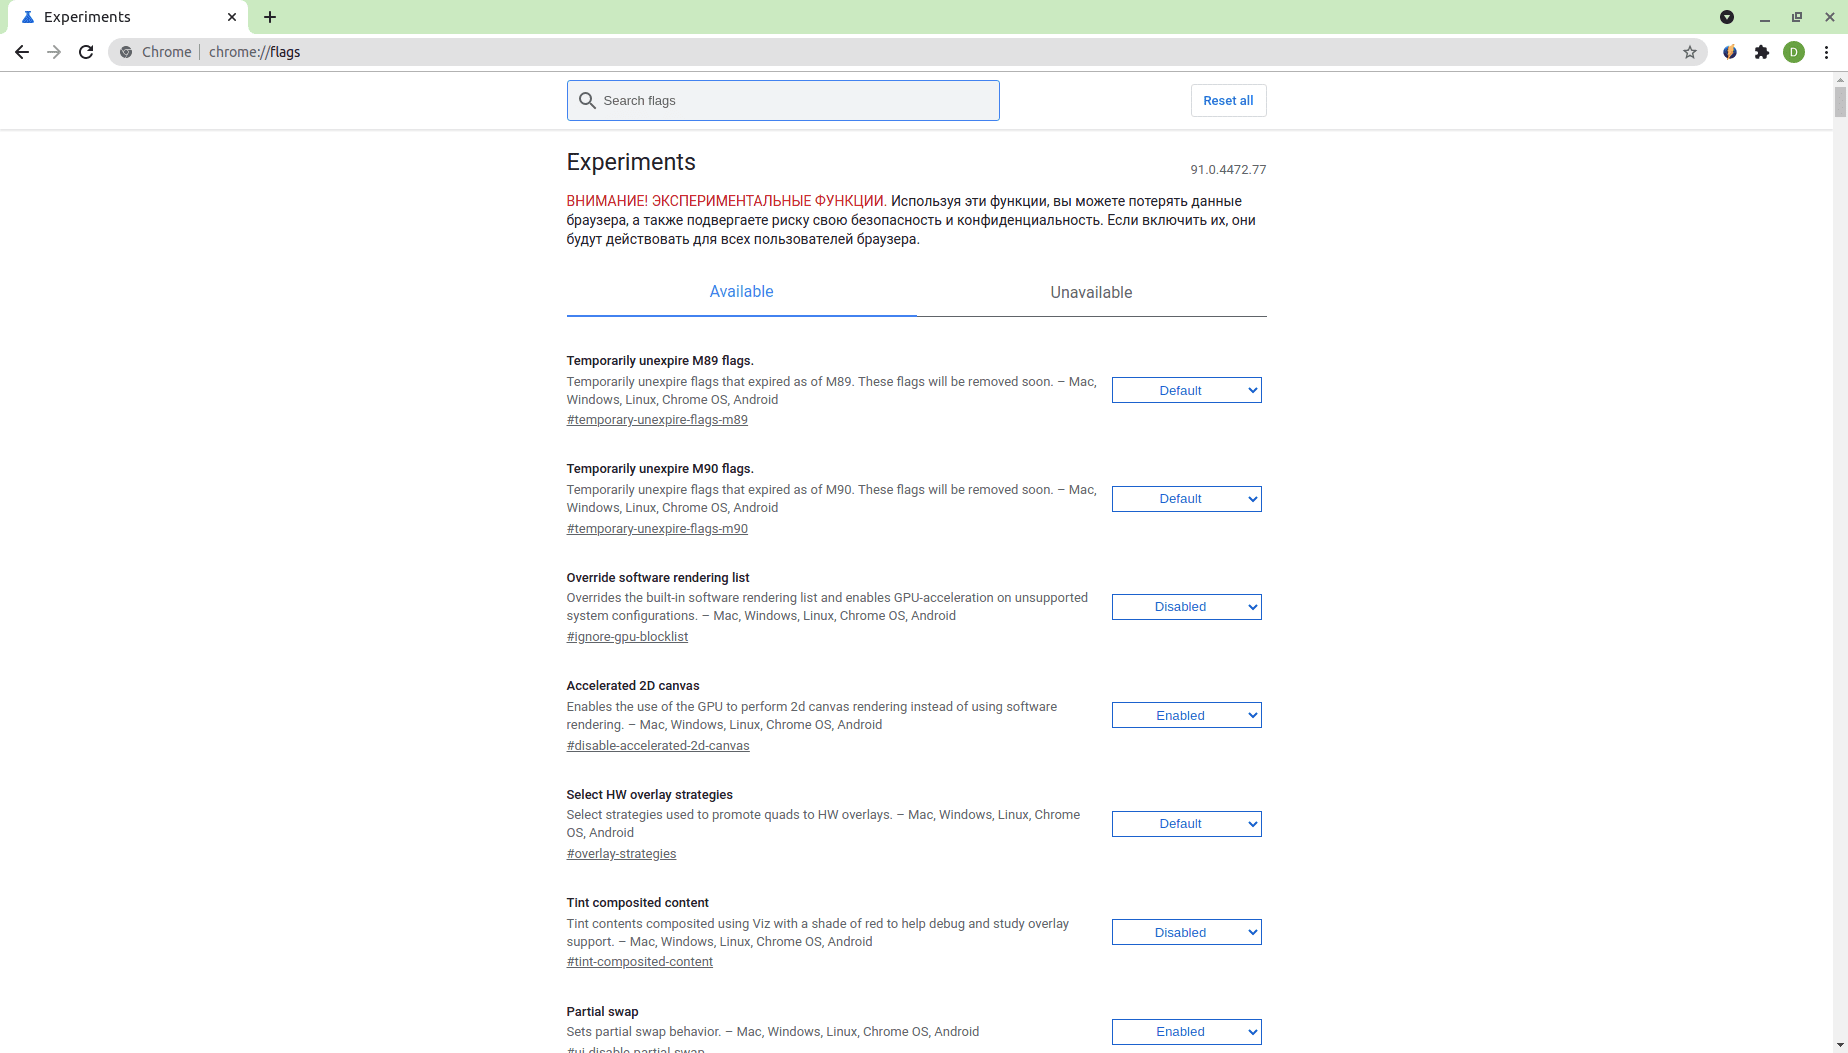Open a new tab with plus icon

coord(270,17)
